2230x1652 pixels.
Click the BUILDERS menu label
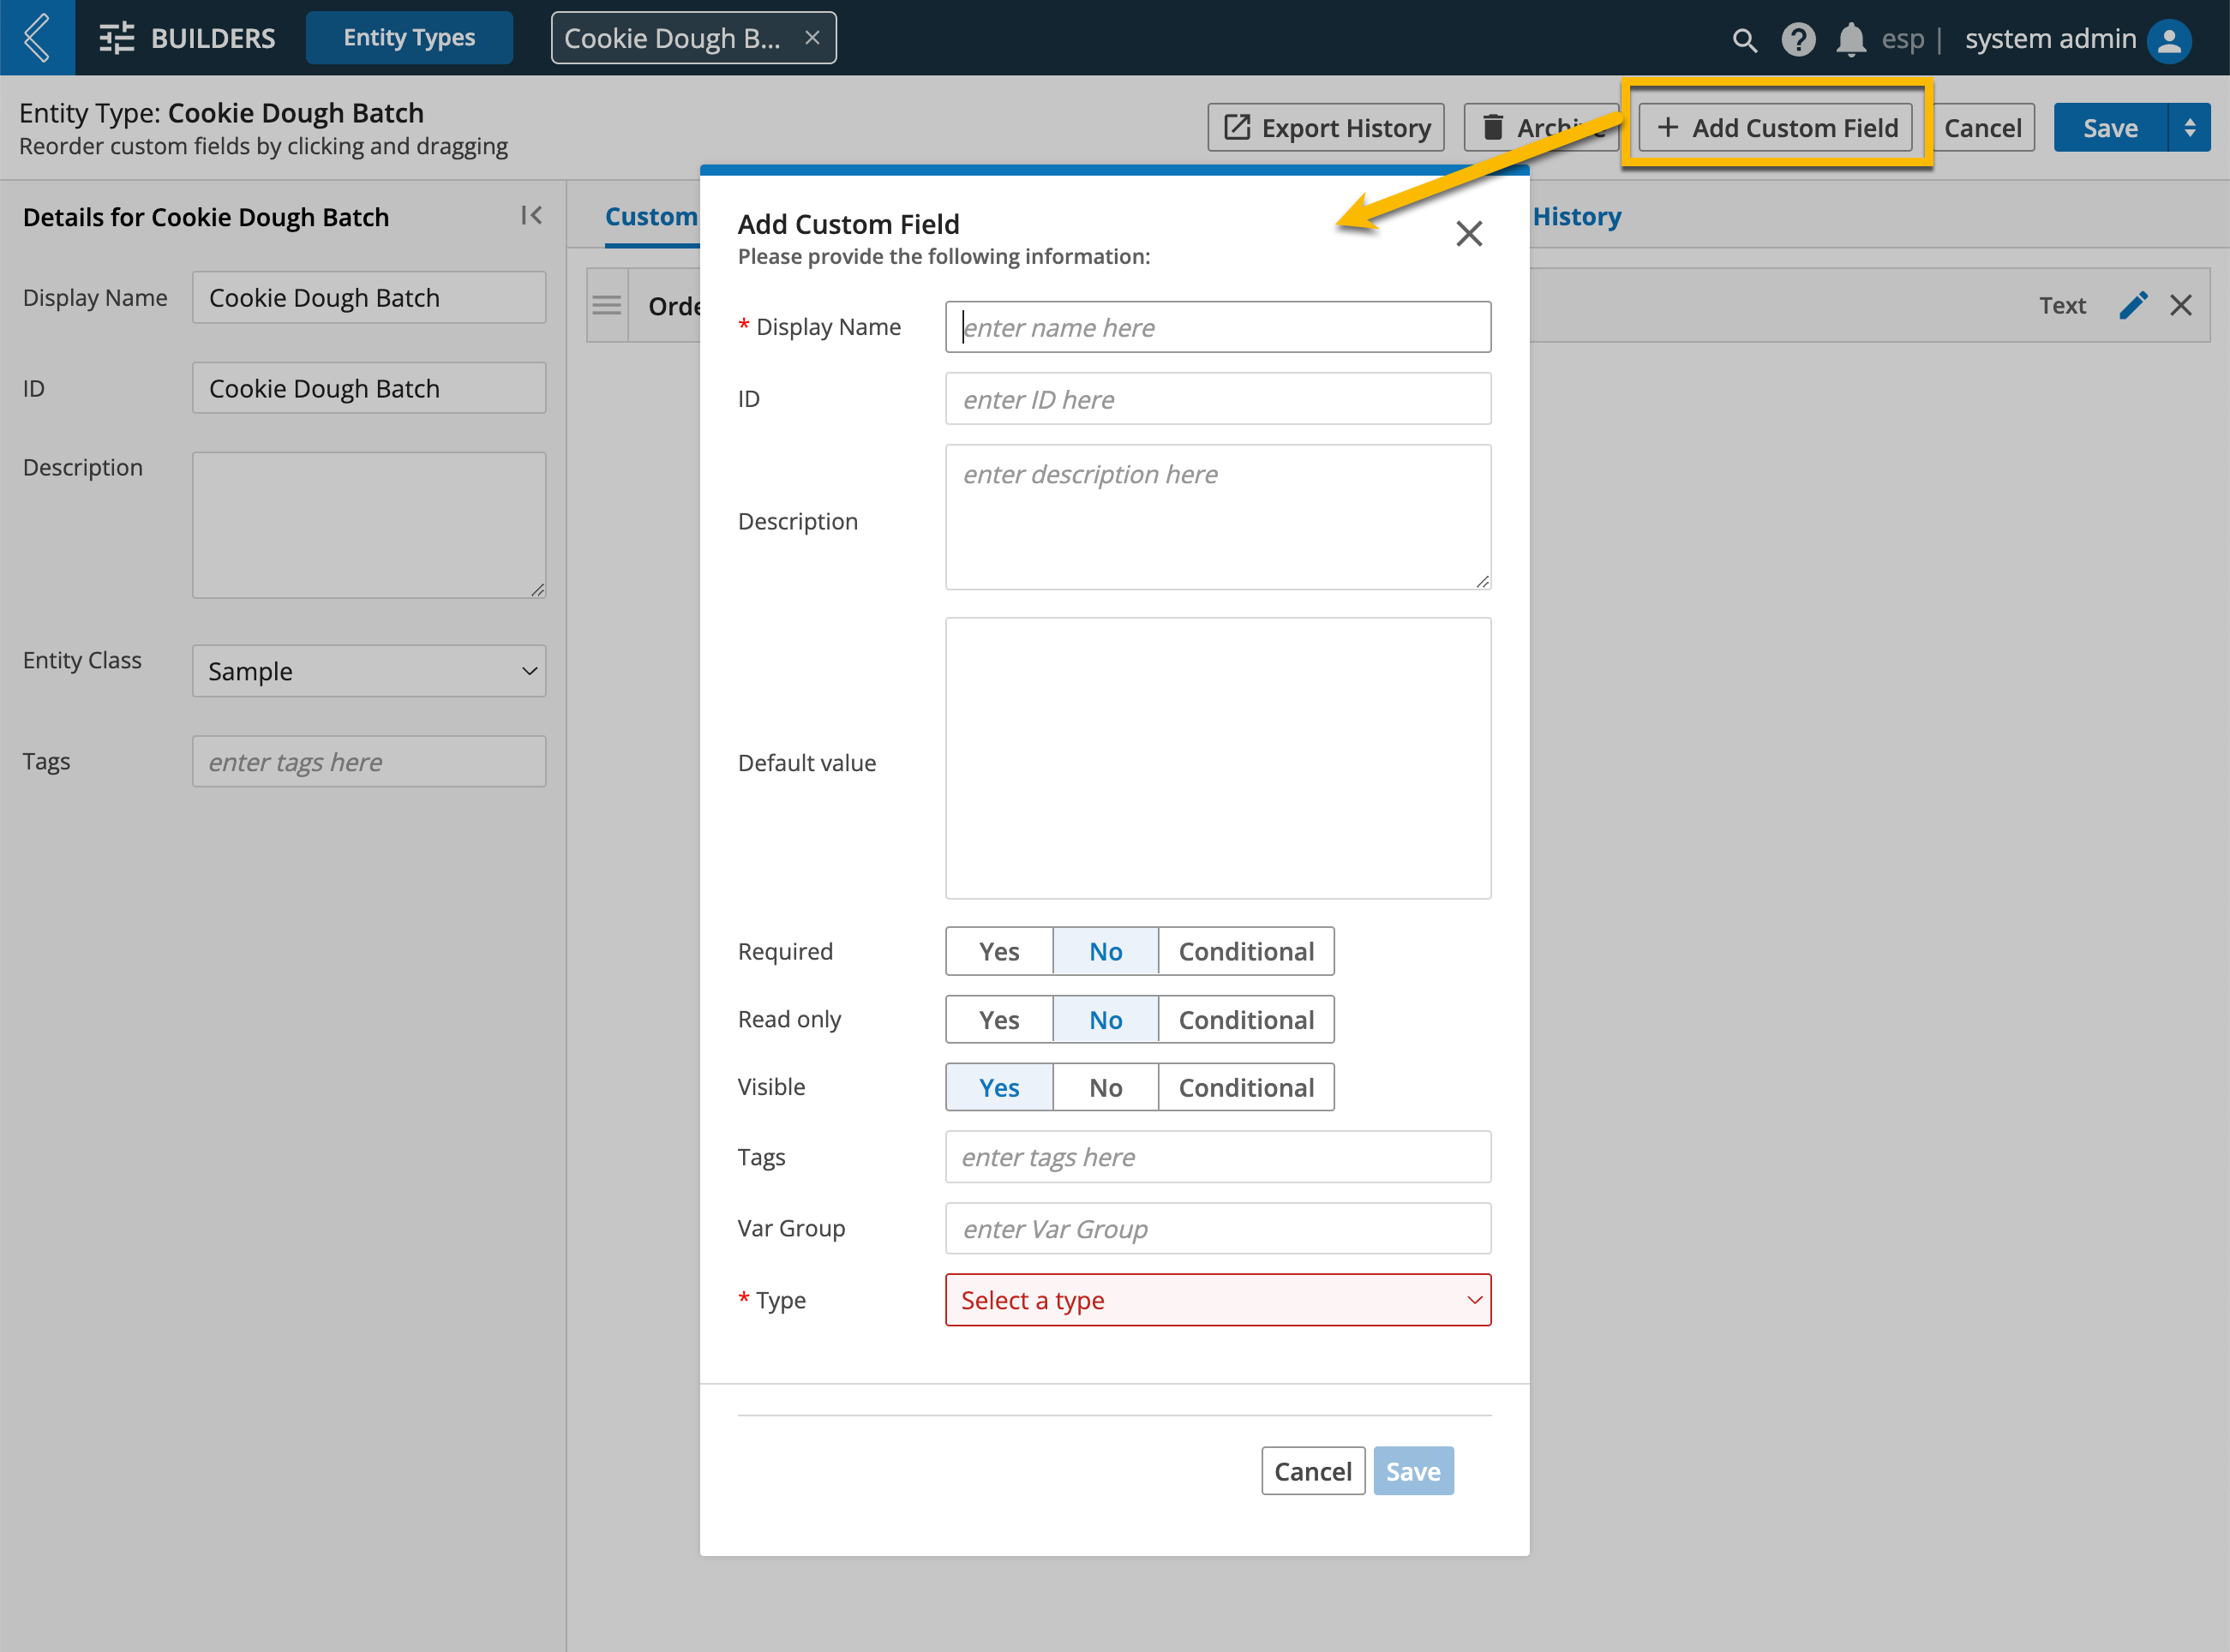(213, 38)
